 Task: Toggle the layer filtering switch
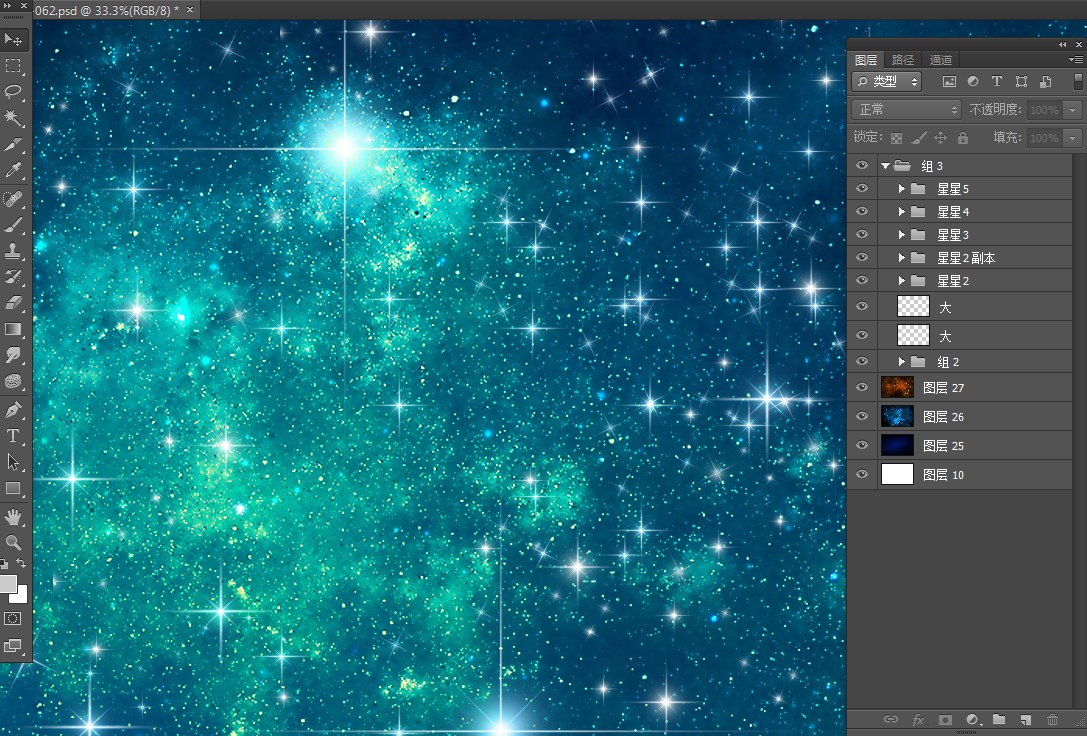pos(1078,82)
